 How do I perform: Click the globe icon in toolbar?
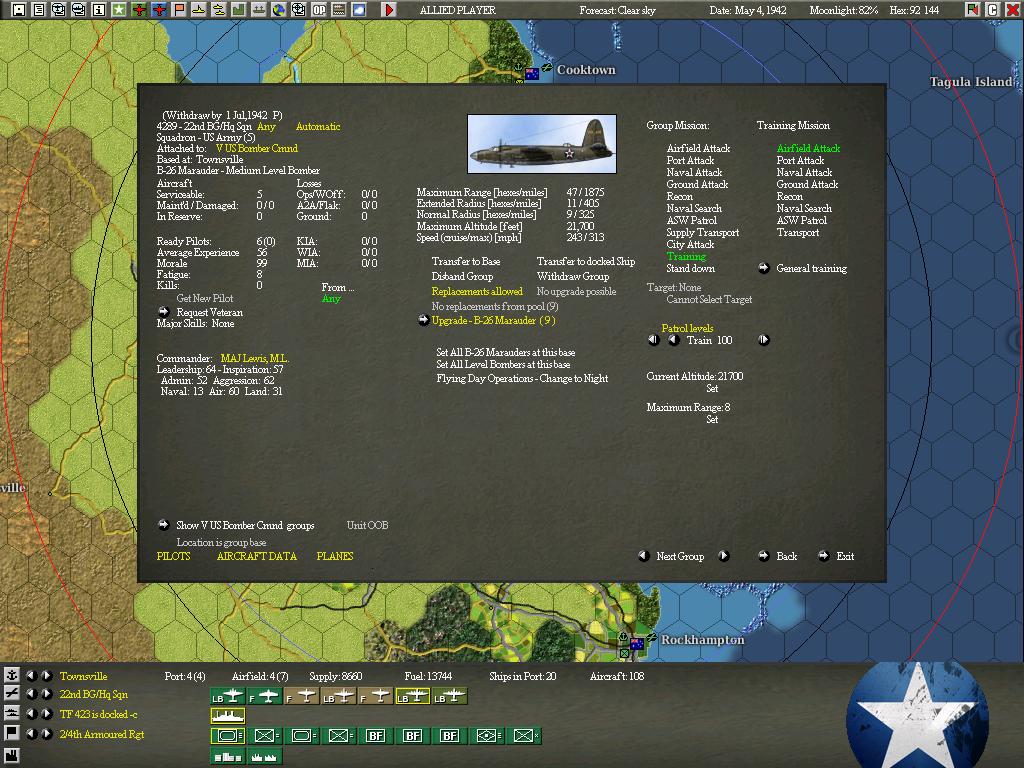(278, 9)
